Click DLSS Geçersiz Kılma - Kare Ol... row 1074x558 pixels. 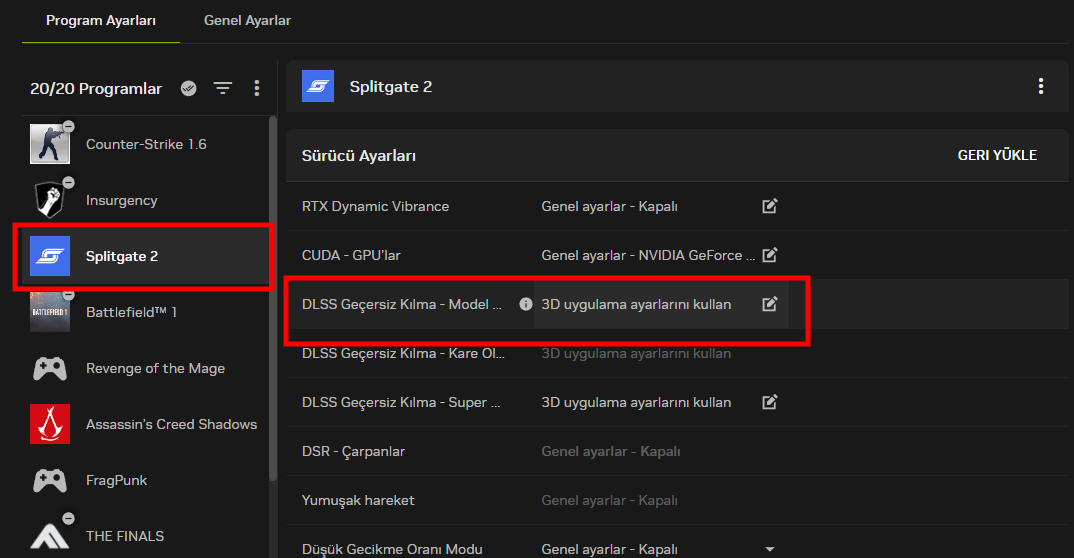[677, 353]
